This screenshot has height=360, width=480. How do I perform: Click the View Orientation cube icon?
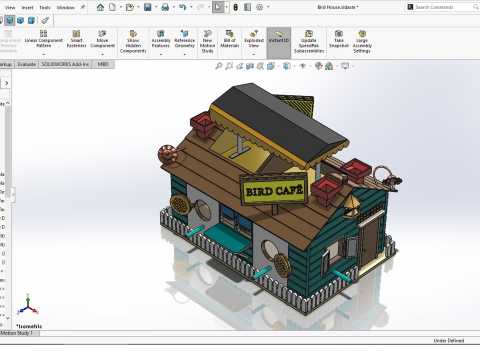pos(270,66)
